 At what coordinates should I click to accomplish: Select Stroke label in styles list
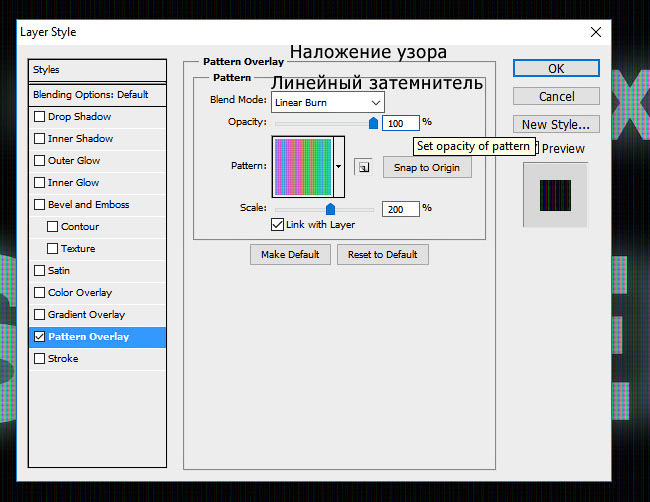point(63,358)
